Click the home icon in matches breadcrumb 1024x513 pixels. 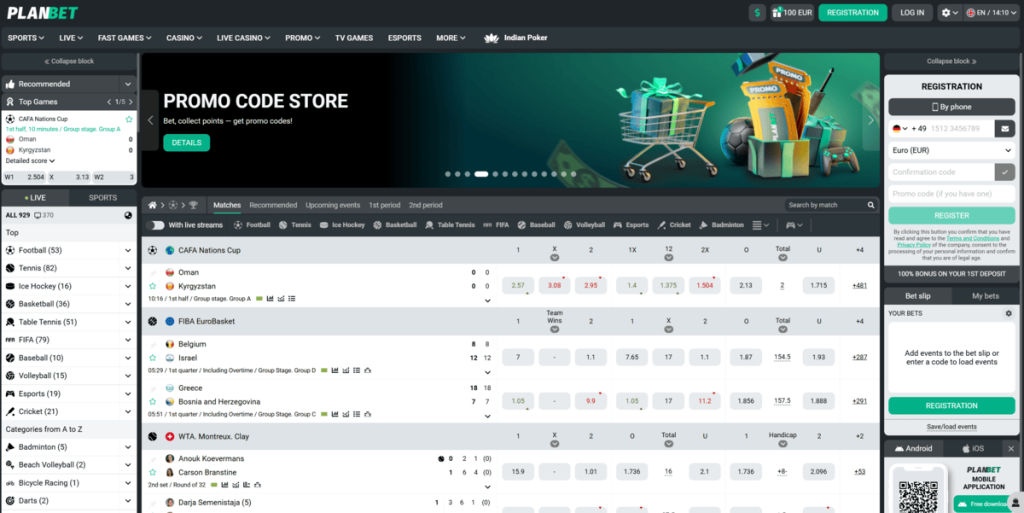pyautogui.click(x=153, y=205)
